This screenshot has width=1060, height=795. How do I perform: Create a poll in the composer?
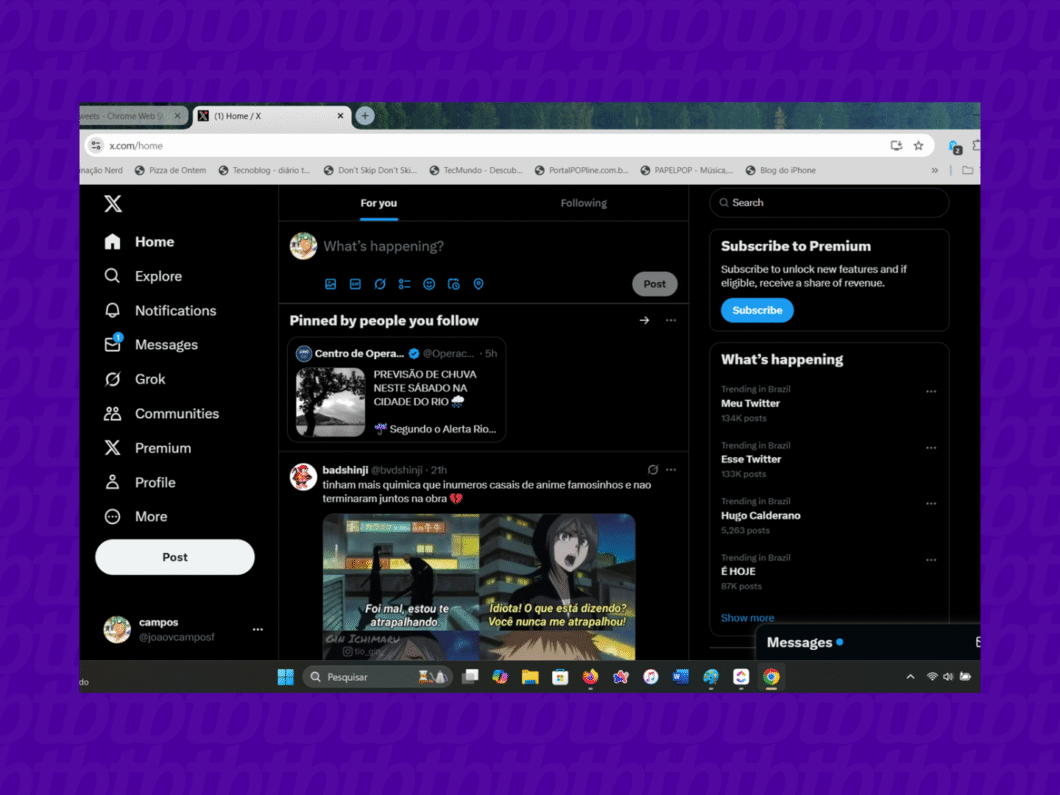[404, 284]
